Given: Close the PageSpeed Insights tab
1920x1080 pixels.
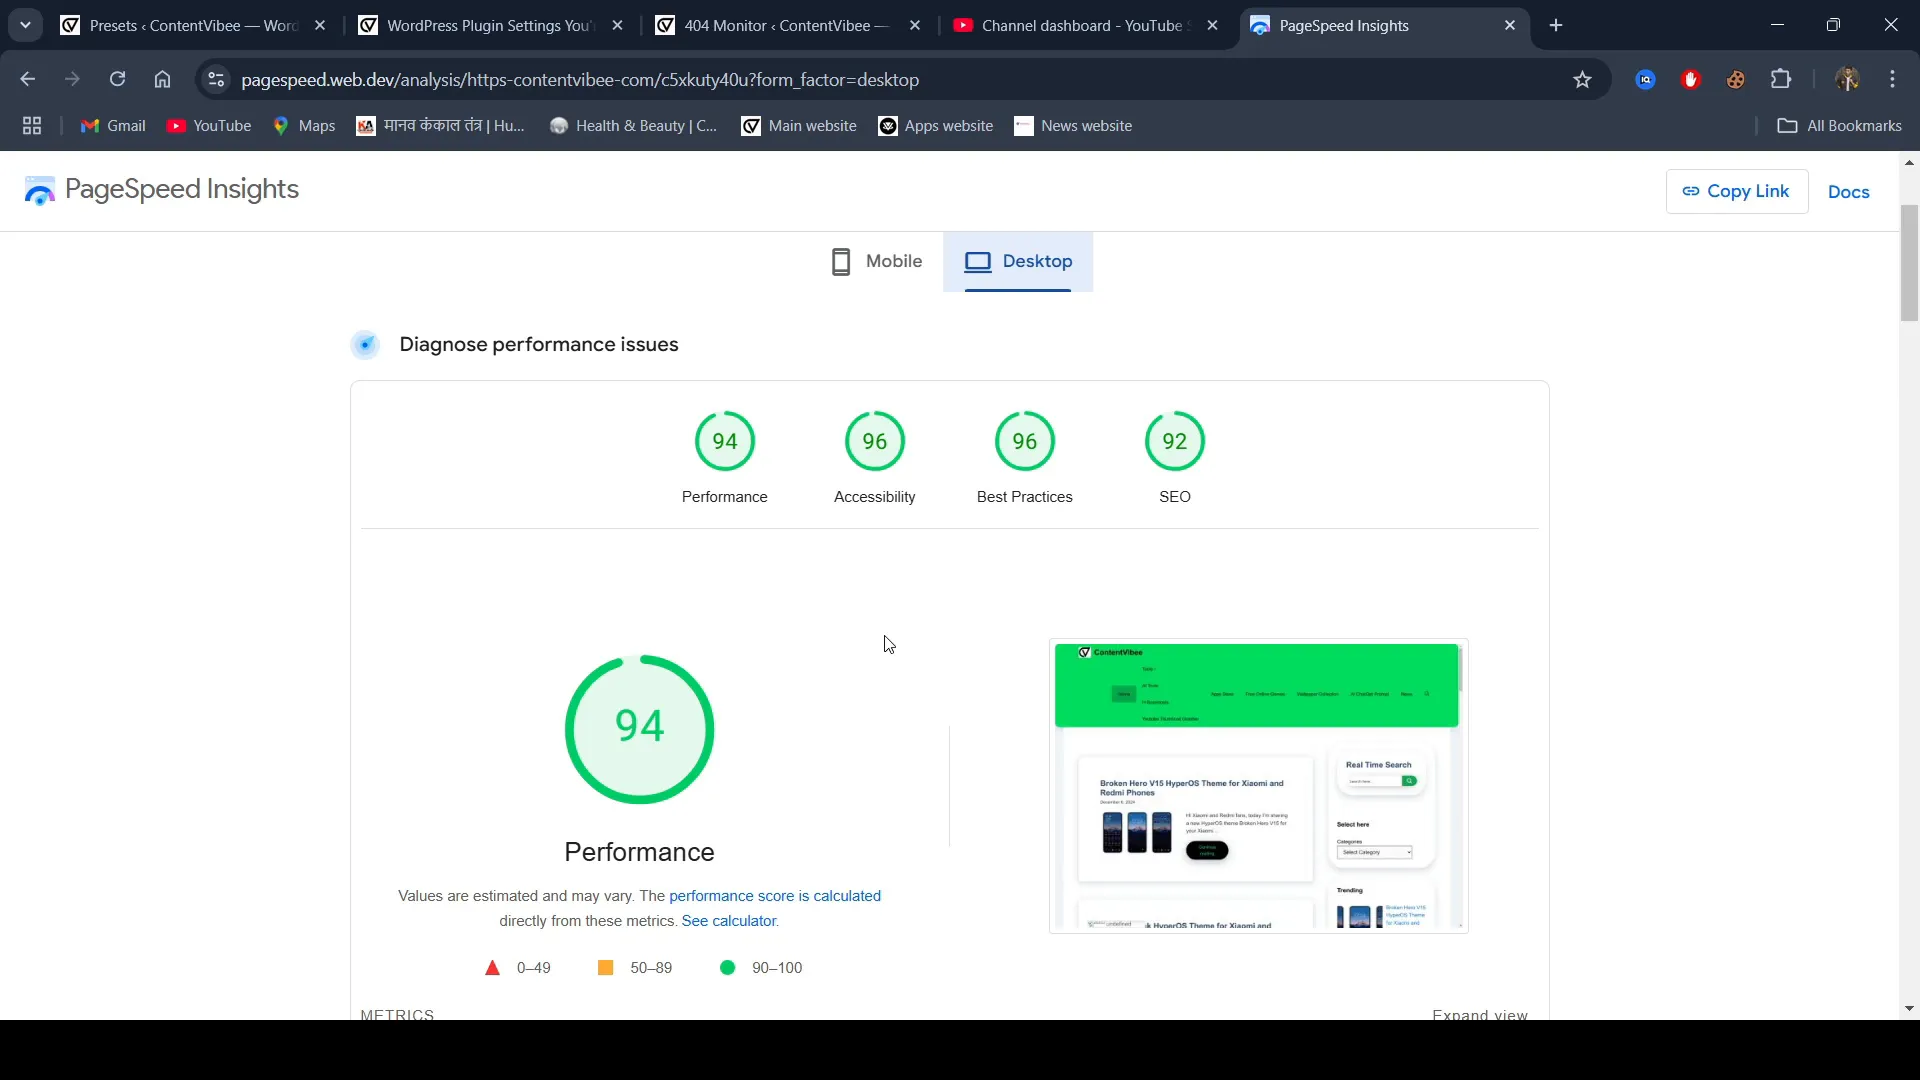Looking at the screenshot, I should 1510,25.
